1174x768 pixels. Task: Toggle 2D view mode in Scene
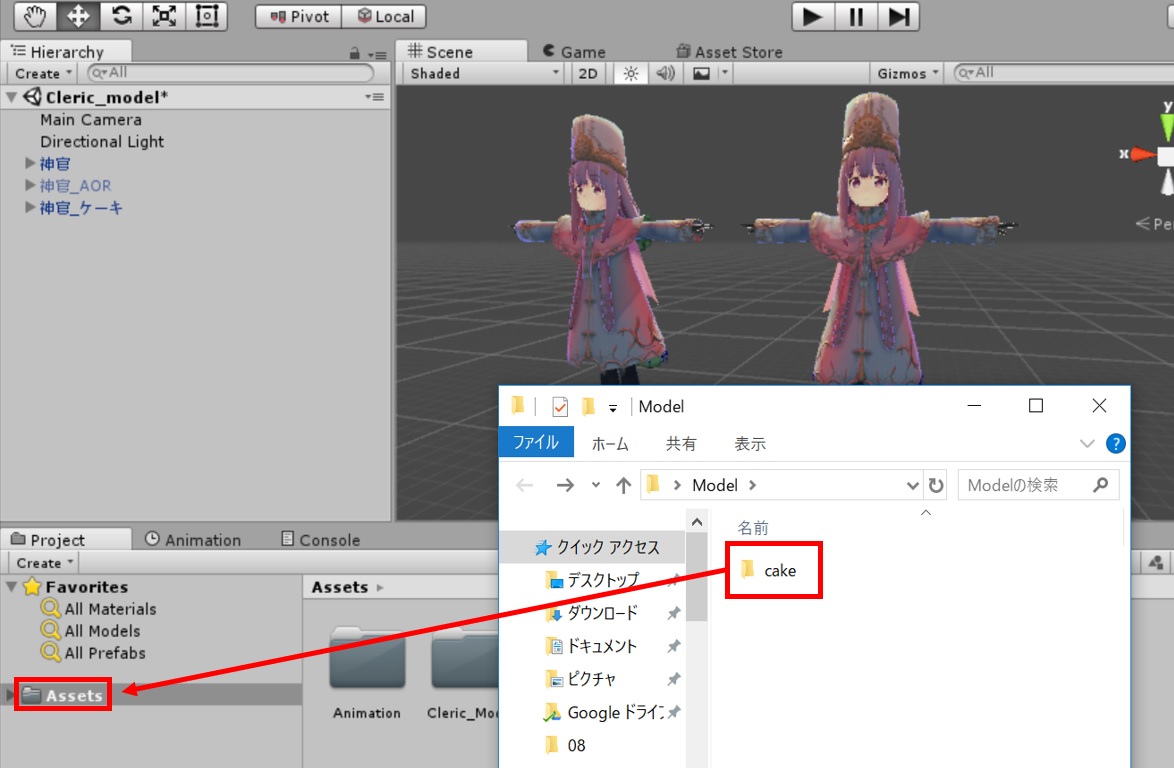588,73
